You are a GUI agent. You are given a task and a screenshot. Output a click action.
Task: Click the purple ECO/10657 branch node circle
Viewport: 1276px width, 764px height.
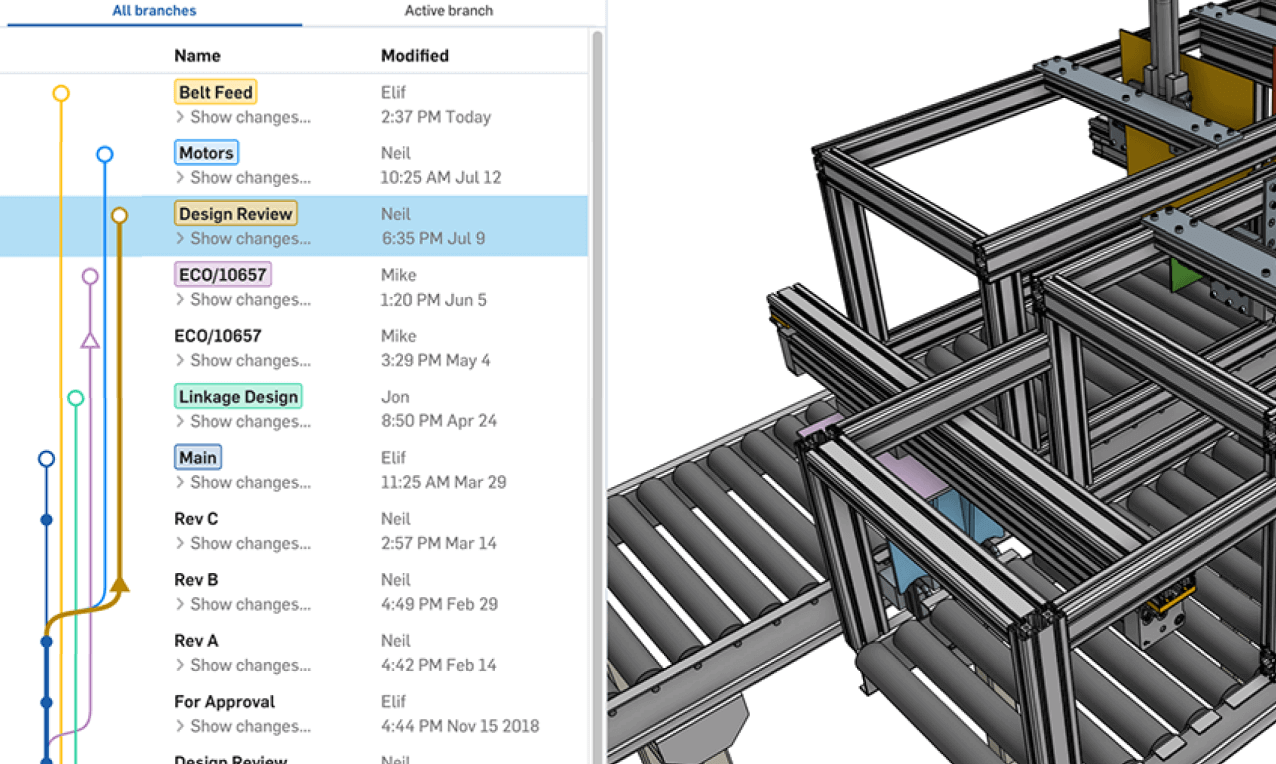point(91,274)
